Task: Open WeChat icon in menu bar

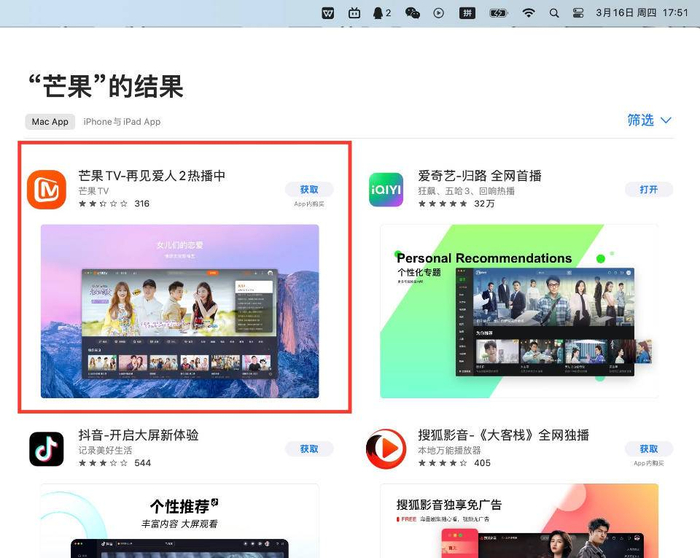Action: (x=412, y=13)
